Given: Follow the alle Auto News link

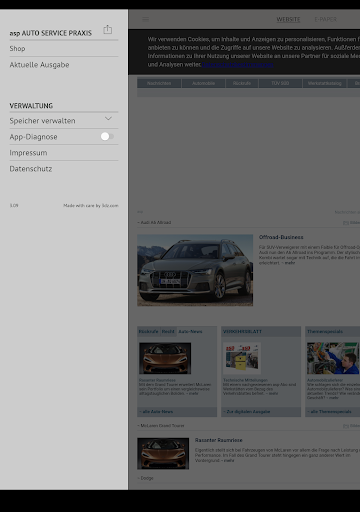Looking at the screenshot, I should 156,412.
